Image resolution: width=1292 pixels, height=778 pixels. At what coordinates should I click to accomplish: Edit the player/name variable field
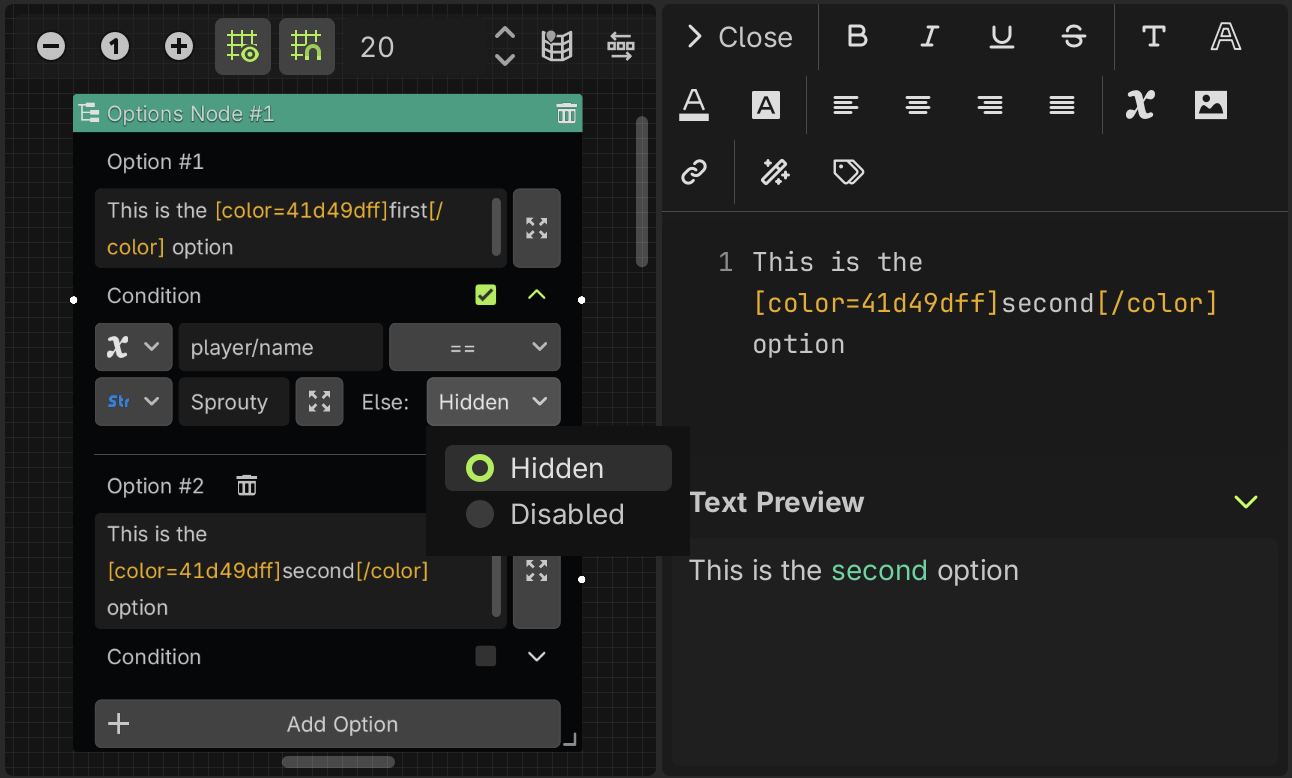[280, 347]
